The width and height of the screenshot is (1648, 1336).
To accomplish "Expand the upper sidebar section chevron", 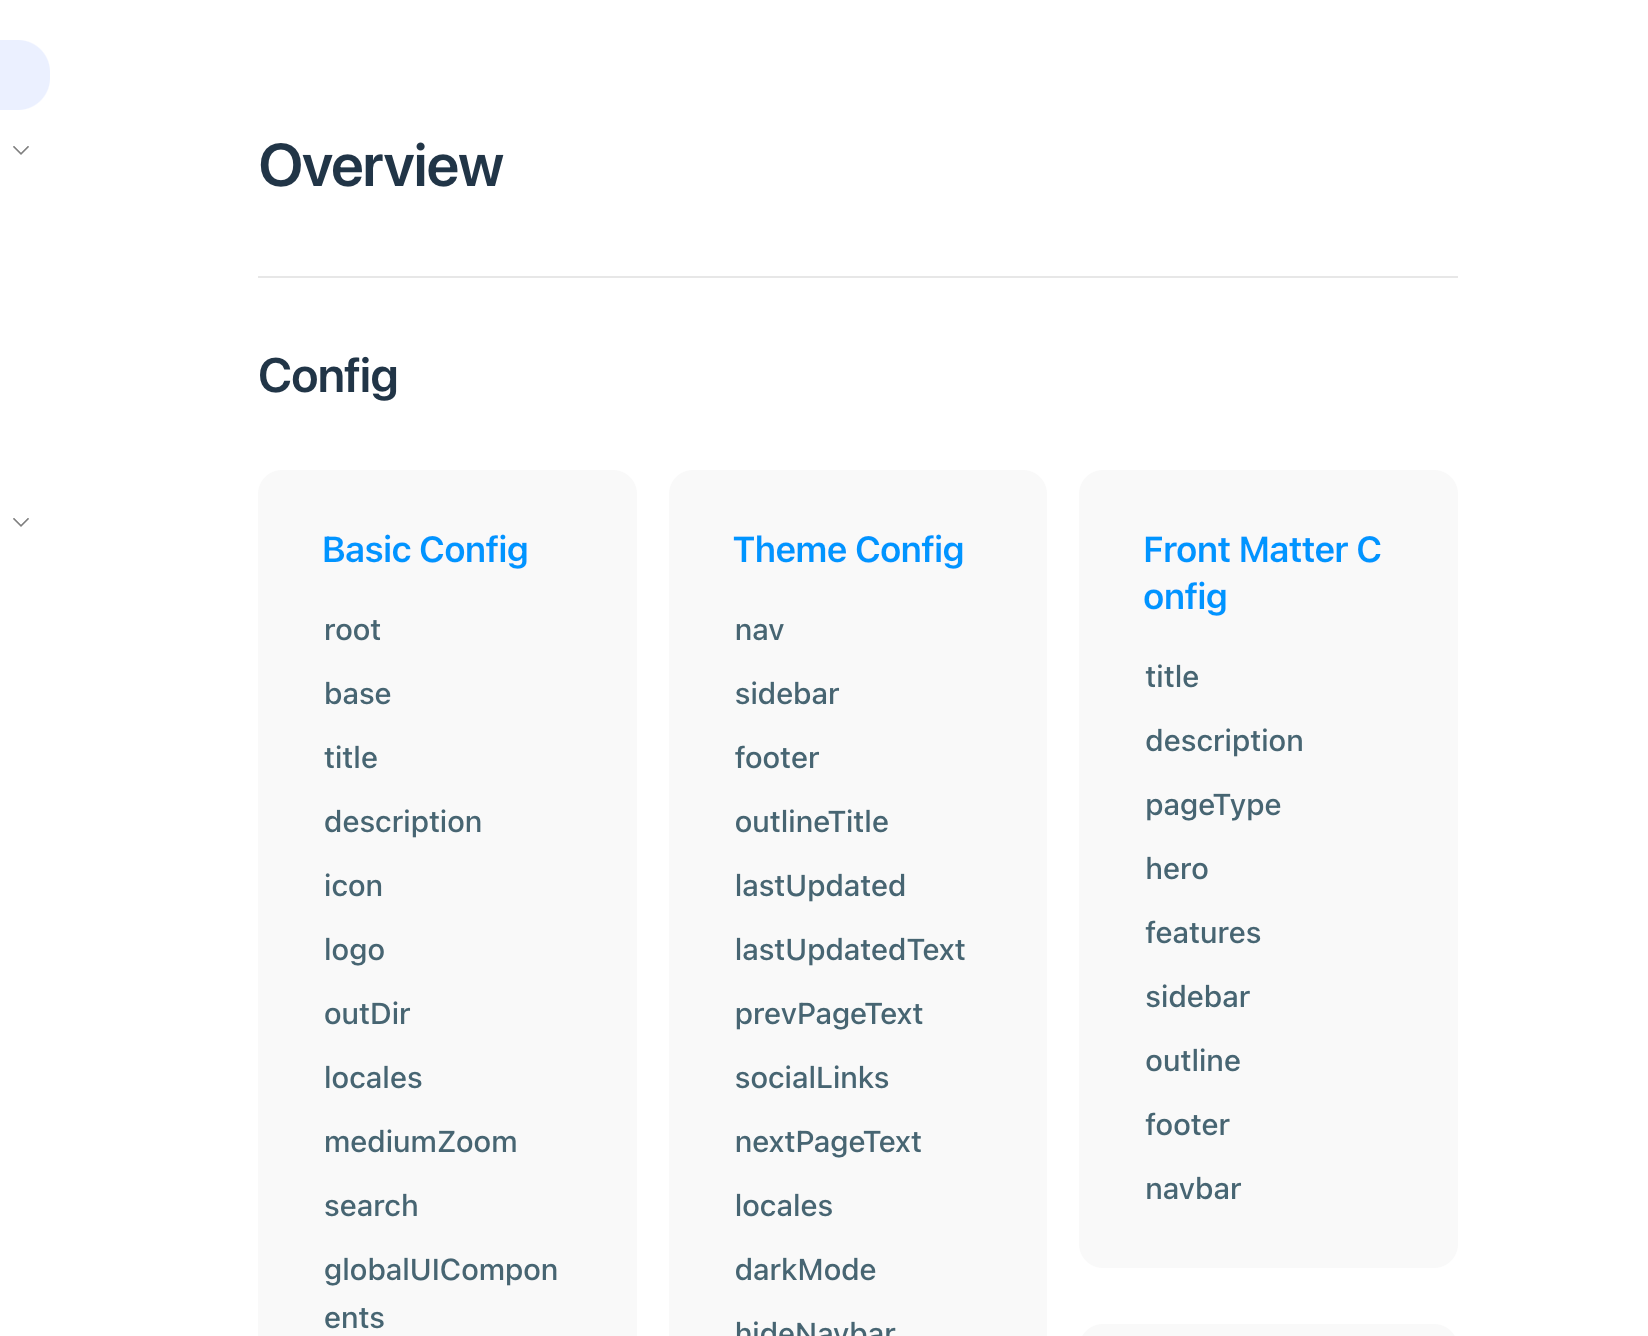I will [21, 149].
